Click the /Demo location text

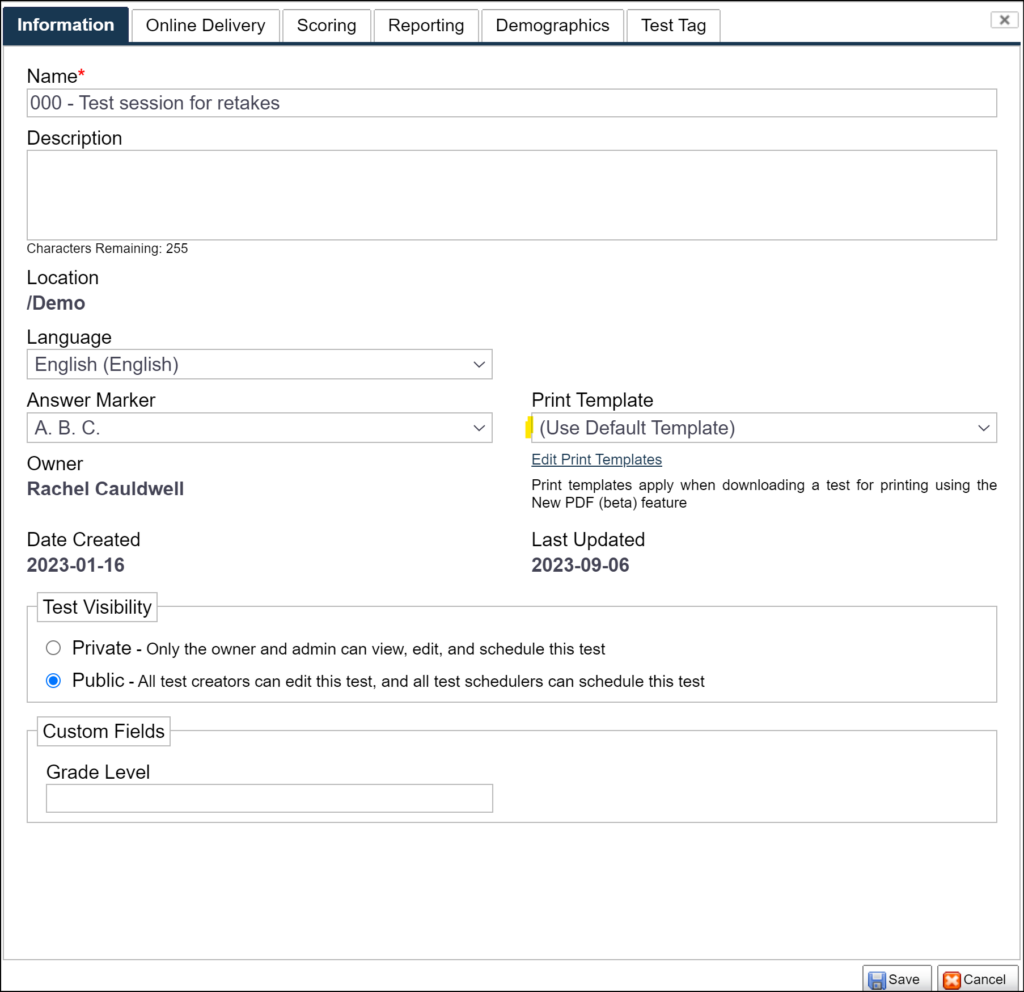coord(56,303)
